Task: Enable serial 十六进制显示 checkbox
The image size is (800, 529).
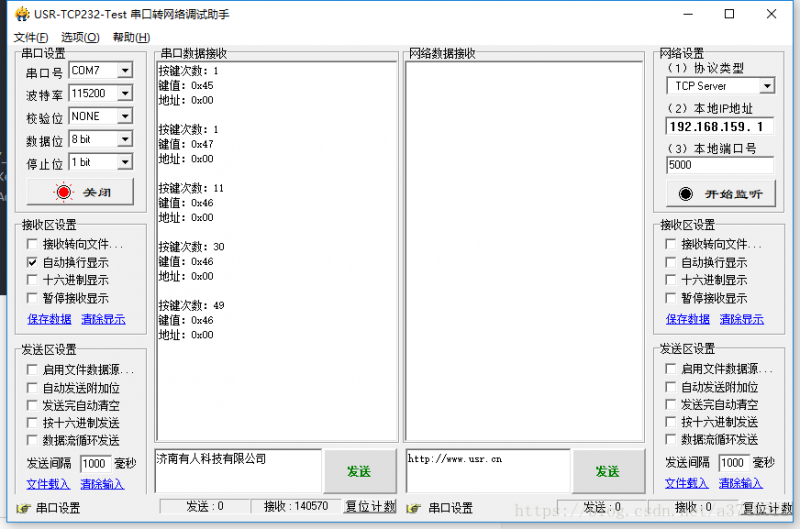Action: pyautogui.click(x=32, y=280)
